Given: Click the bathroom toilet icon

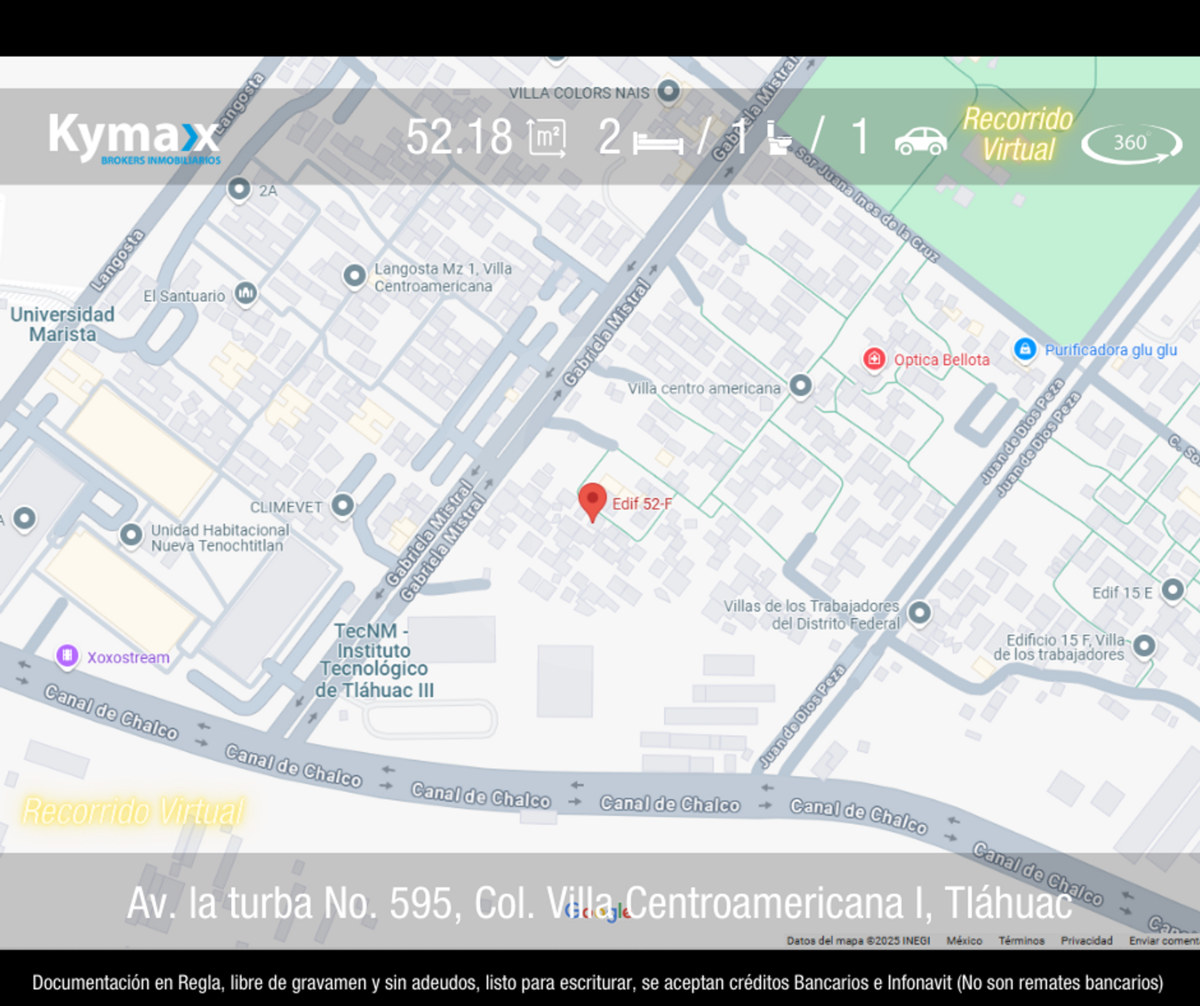Looking at the screenshot, I should 779,137.
